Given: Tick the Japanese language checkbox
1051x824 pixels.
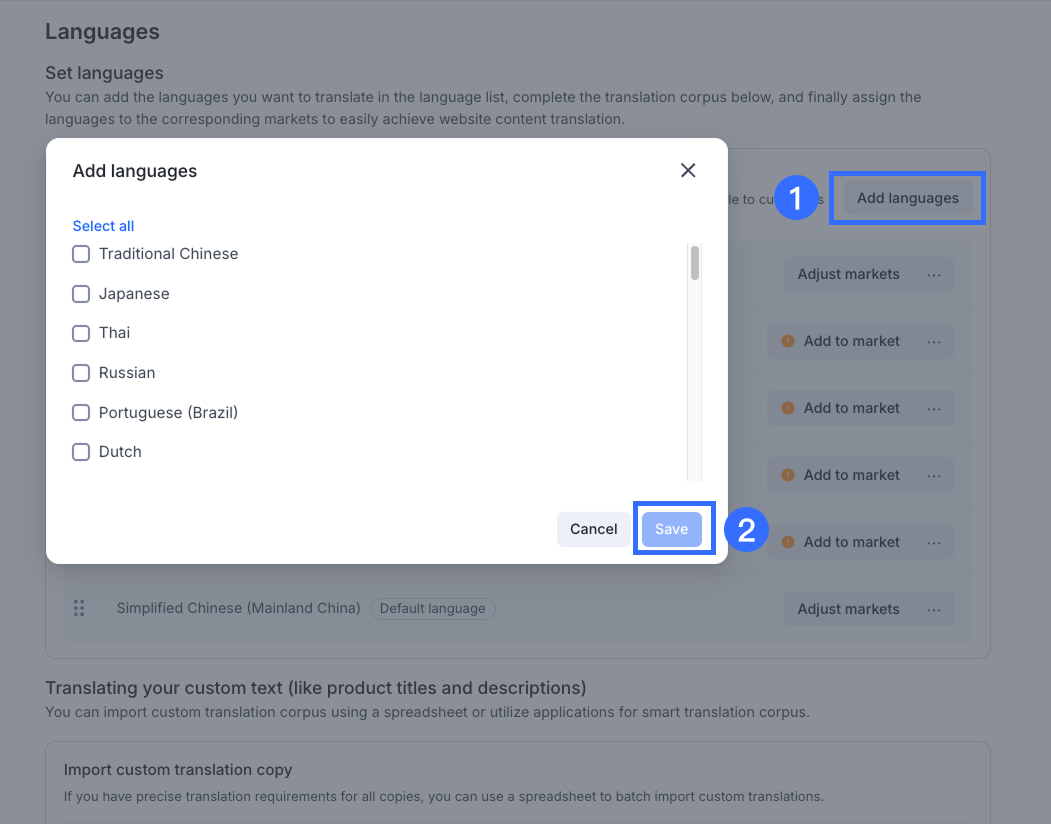Looking at the screenshot, I should pos(81,294).
